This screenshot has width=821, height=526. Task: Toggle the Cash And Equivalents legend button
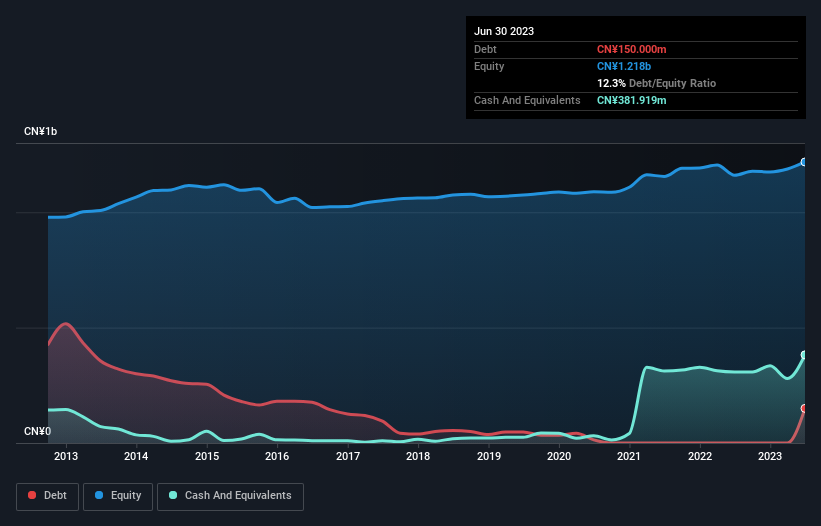(230, 496)
